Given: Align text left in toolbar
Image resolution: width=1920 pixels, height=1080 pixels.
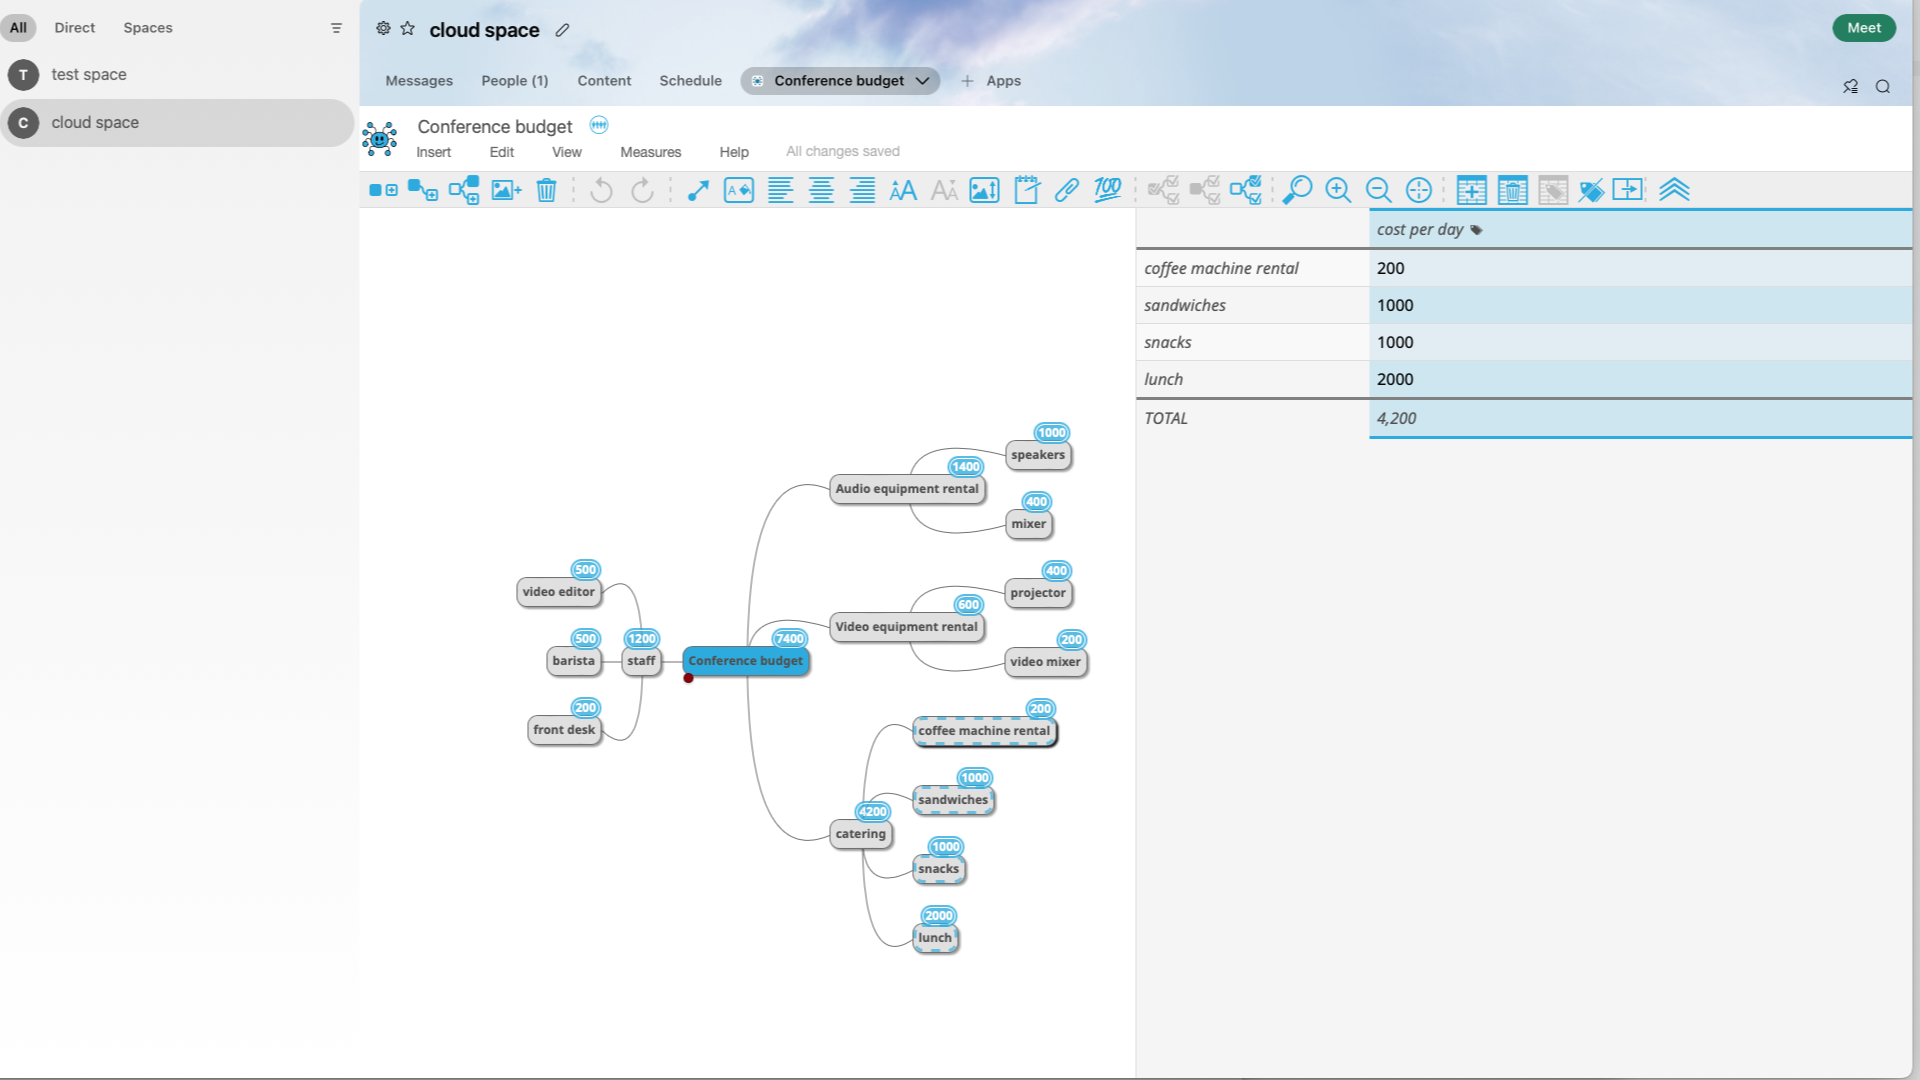Looking at the screenshot, I should pos(780,190).
